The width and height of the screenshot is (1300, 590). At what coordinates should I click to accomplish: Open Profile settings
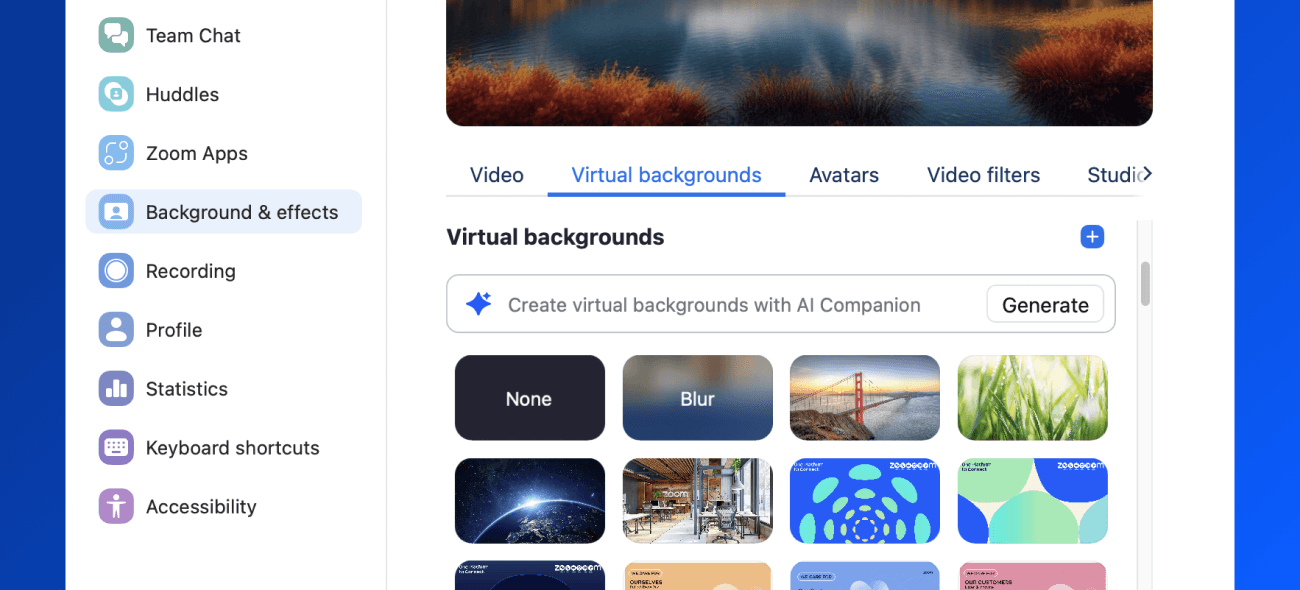click(223, 330)
